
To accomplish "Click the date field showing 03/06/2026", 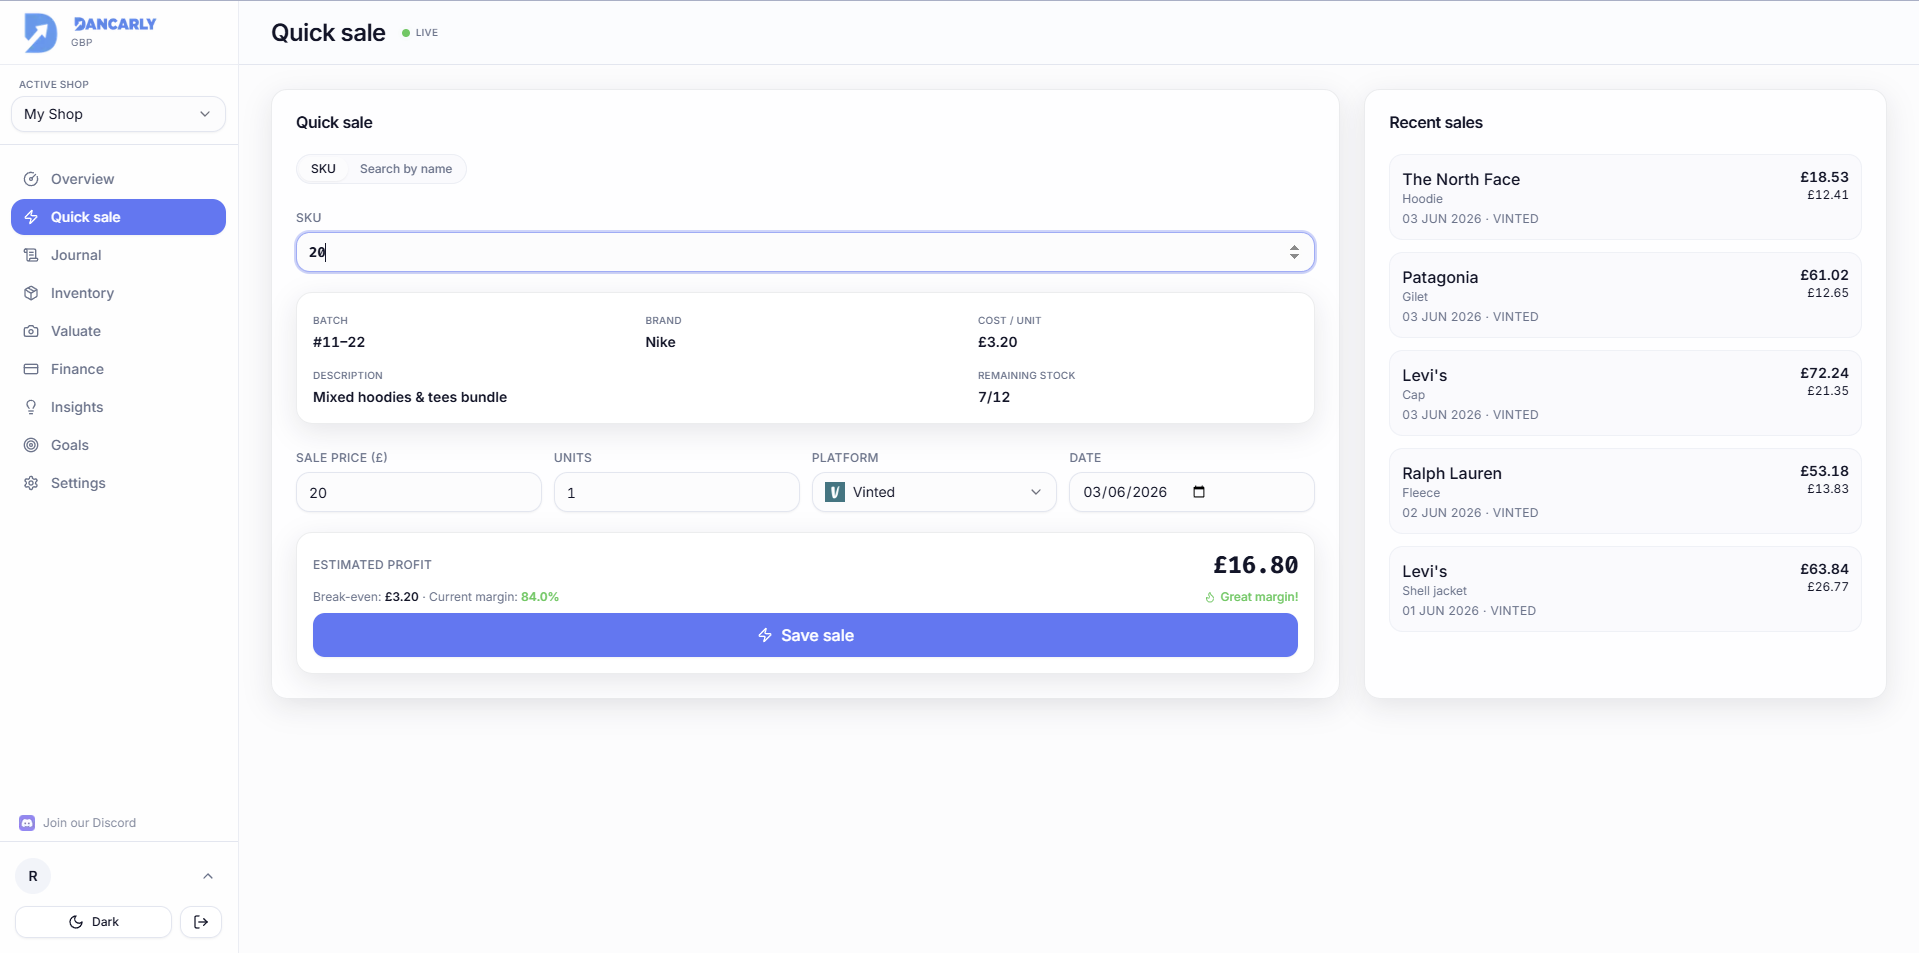I will click(x=1191, y=492).
